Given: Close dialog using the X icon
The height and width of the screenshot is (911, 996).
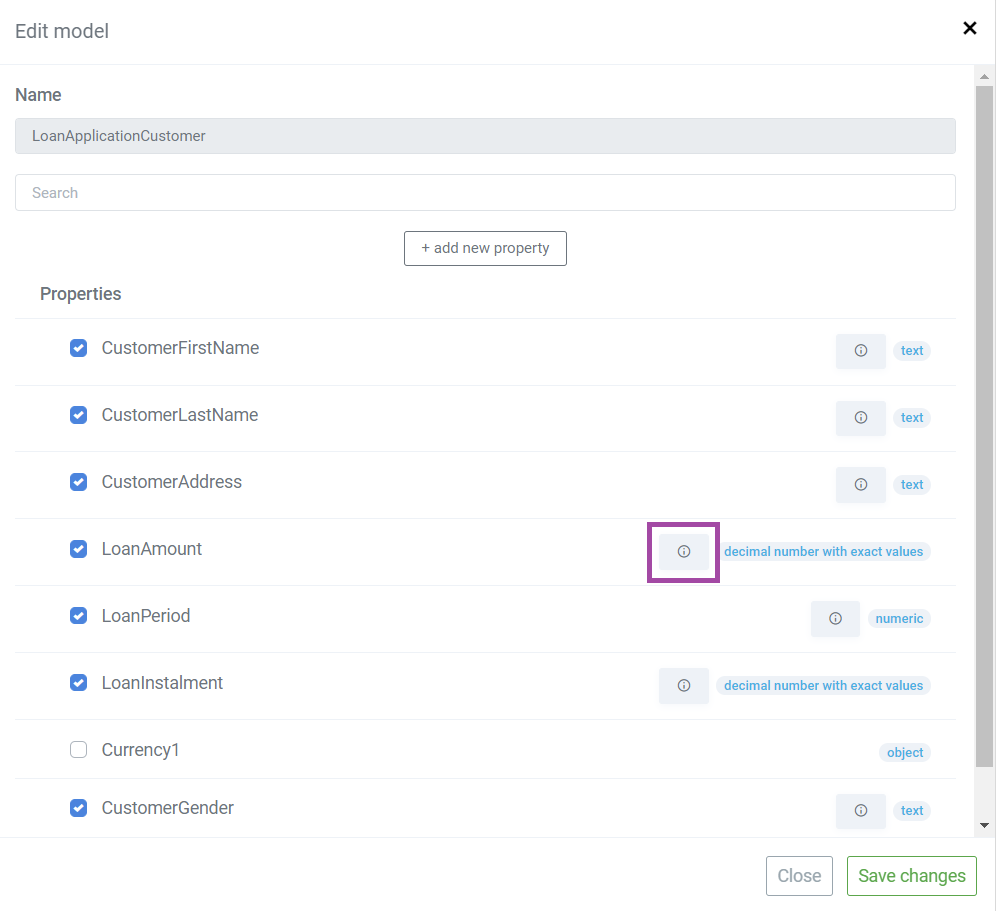Looking at the screenshot, I should click(969, 28).
